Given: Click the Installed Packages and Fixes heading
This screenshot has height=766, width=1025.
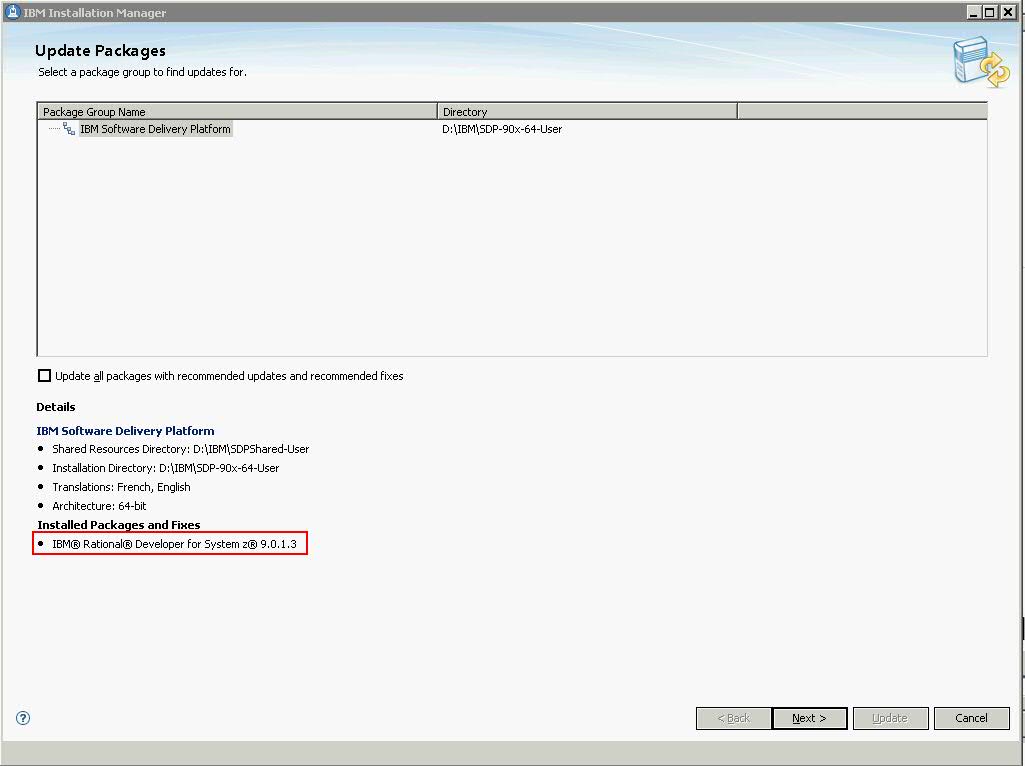Looking at the screenshot, I should [119, 525].
